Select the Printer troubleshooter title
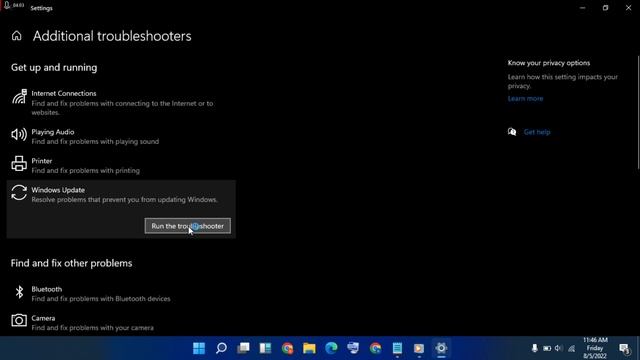The image size is (640, 360). click(42, 161)
